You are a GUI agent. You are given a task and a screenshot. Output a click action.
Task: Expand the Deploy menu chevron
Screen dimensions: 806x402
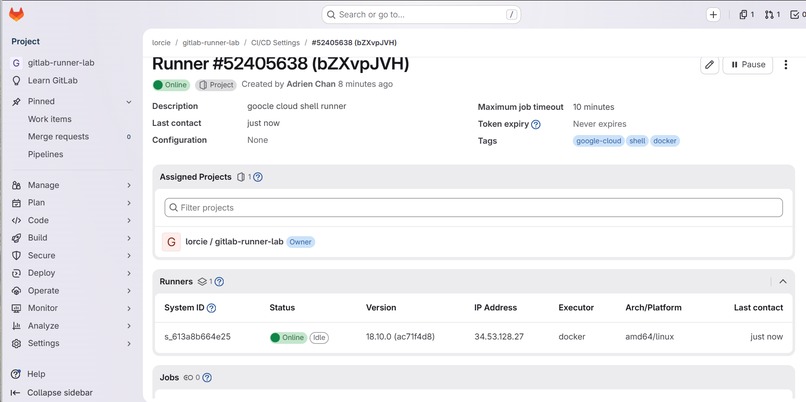129,273
